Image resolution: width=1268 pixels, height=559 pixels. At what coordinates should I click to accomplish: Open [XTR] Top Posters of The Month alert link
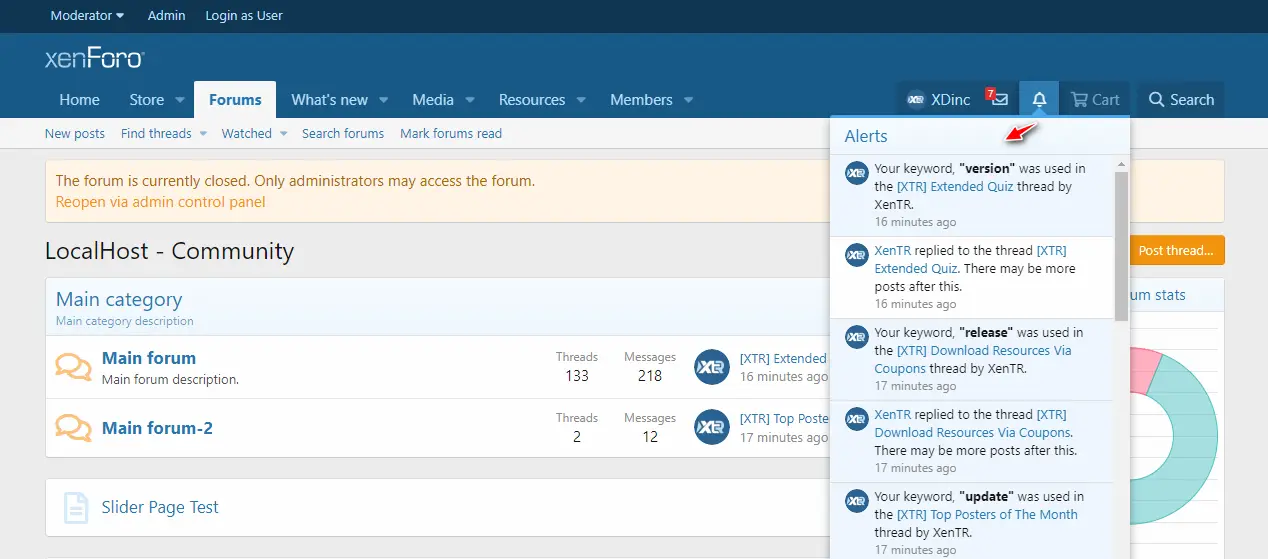pyautogui.click(x=987, y=514)
